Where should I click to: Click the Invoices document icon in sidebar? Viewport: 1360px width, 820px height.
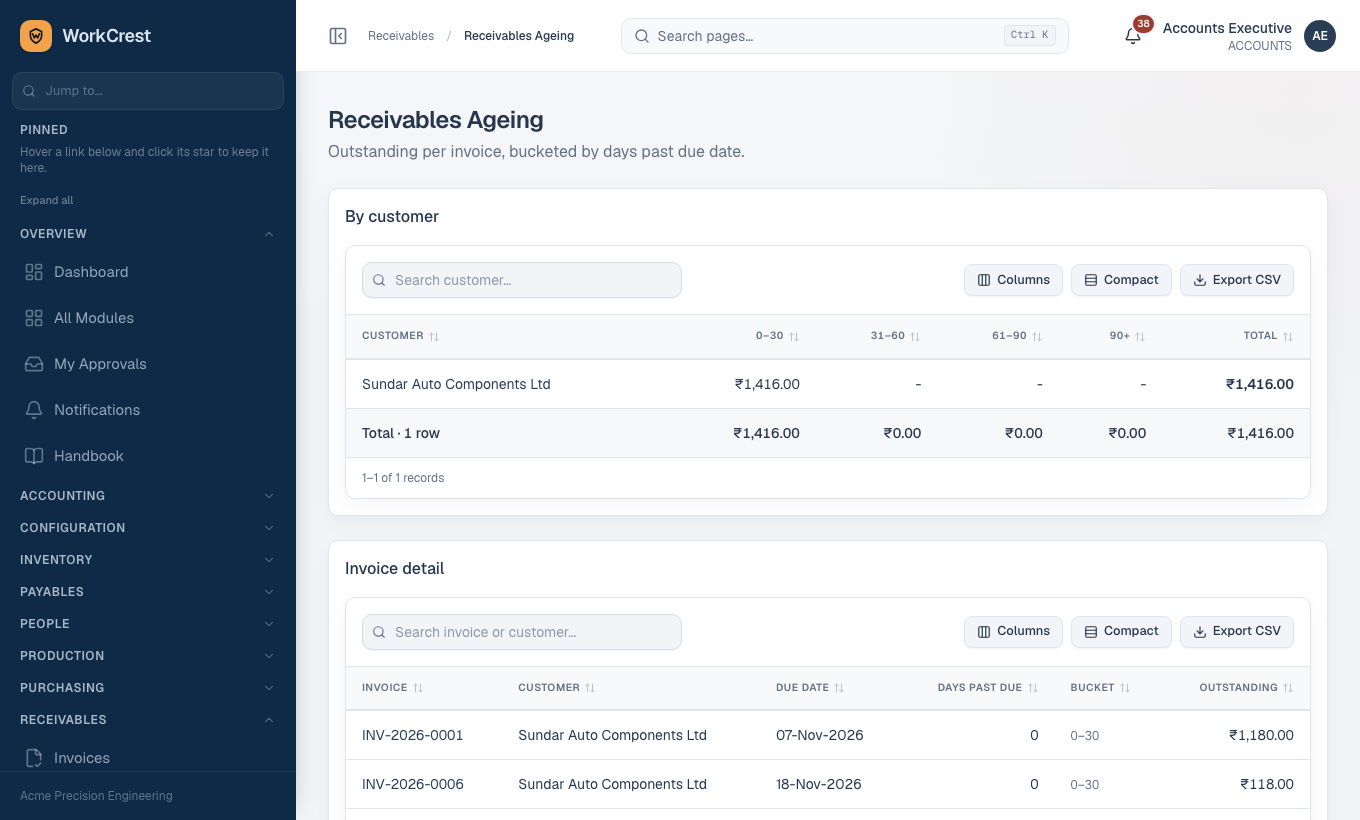click(x=34, y=758)
